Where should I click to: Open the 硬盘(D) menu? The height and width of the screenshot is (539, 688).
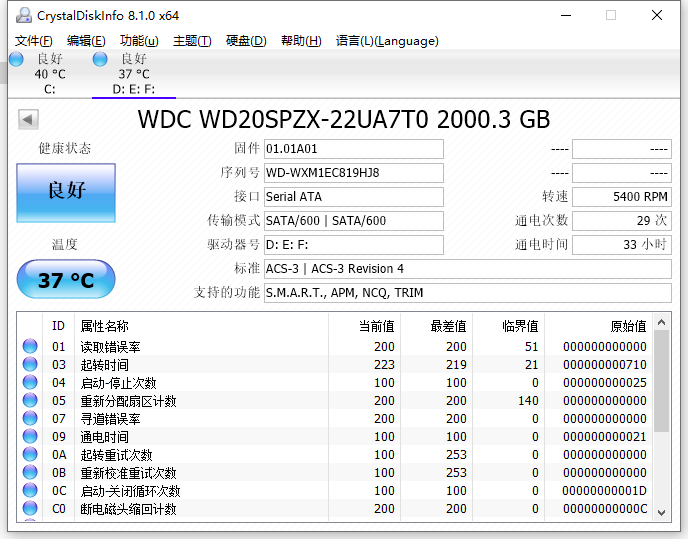246,41
